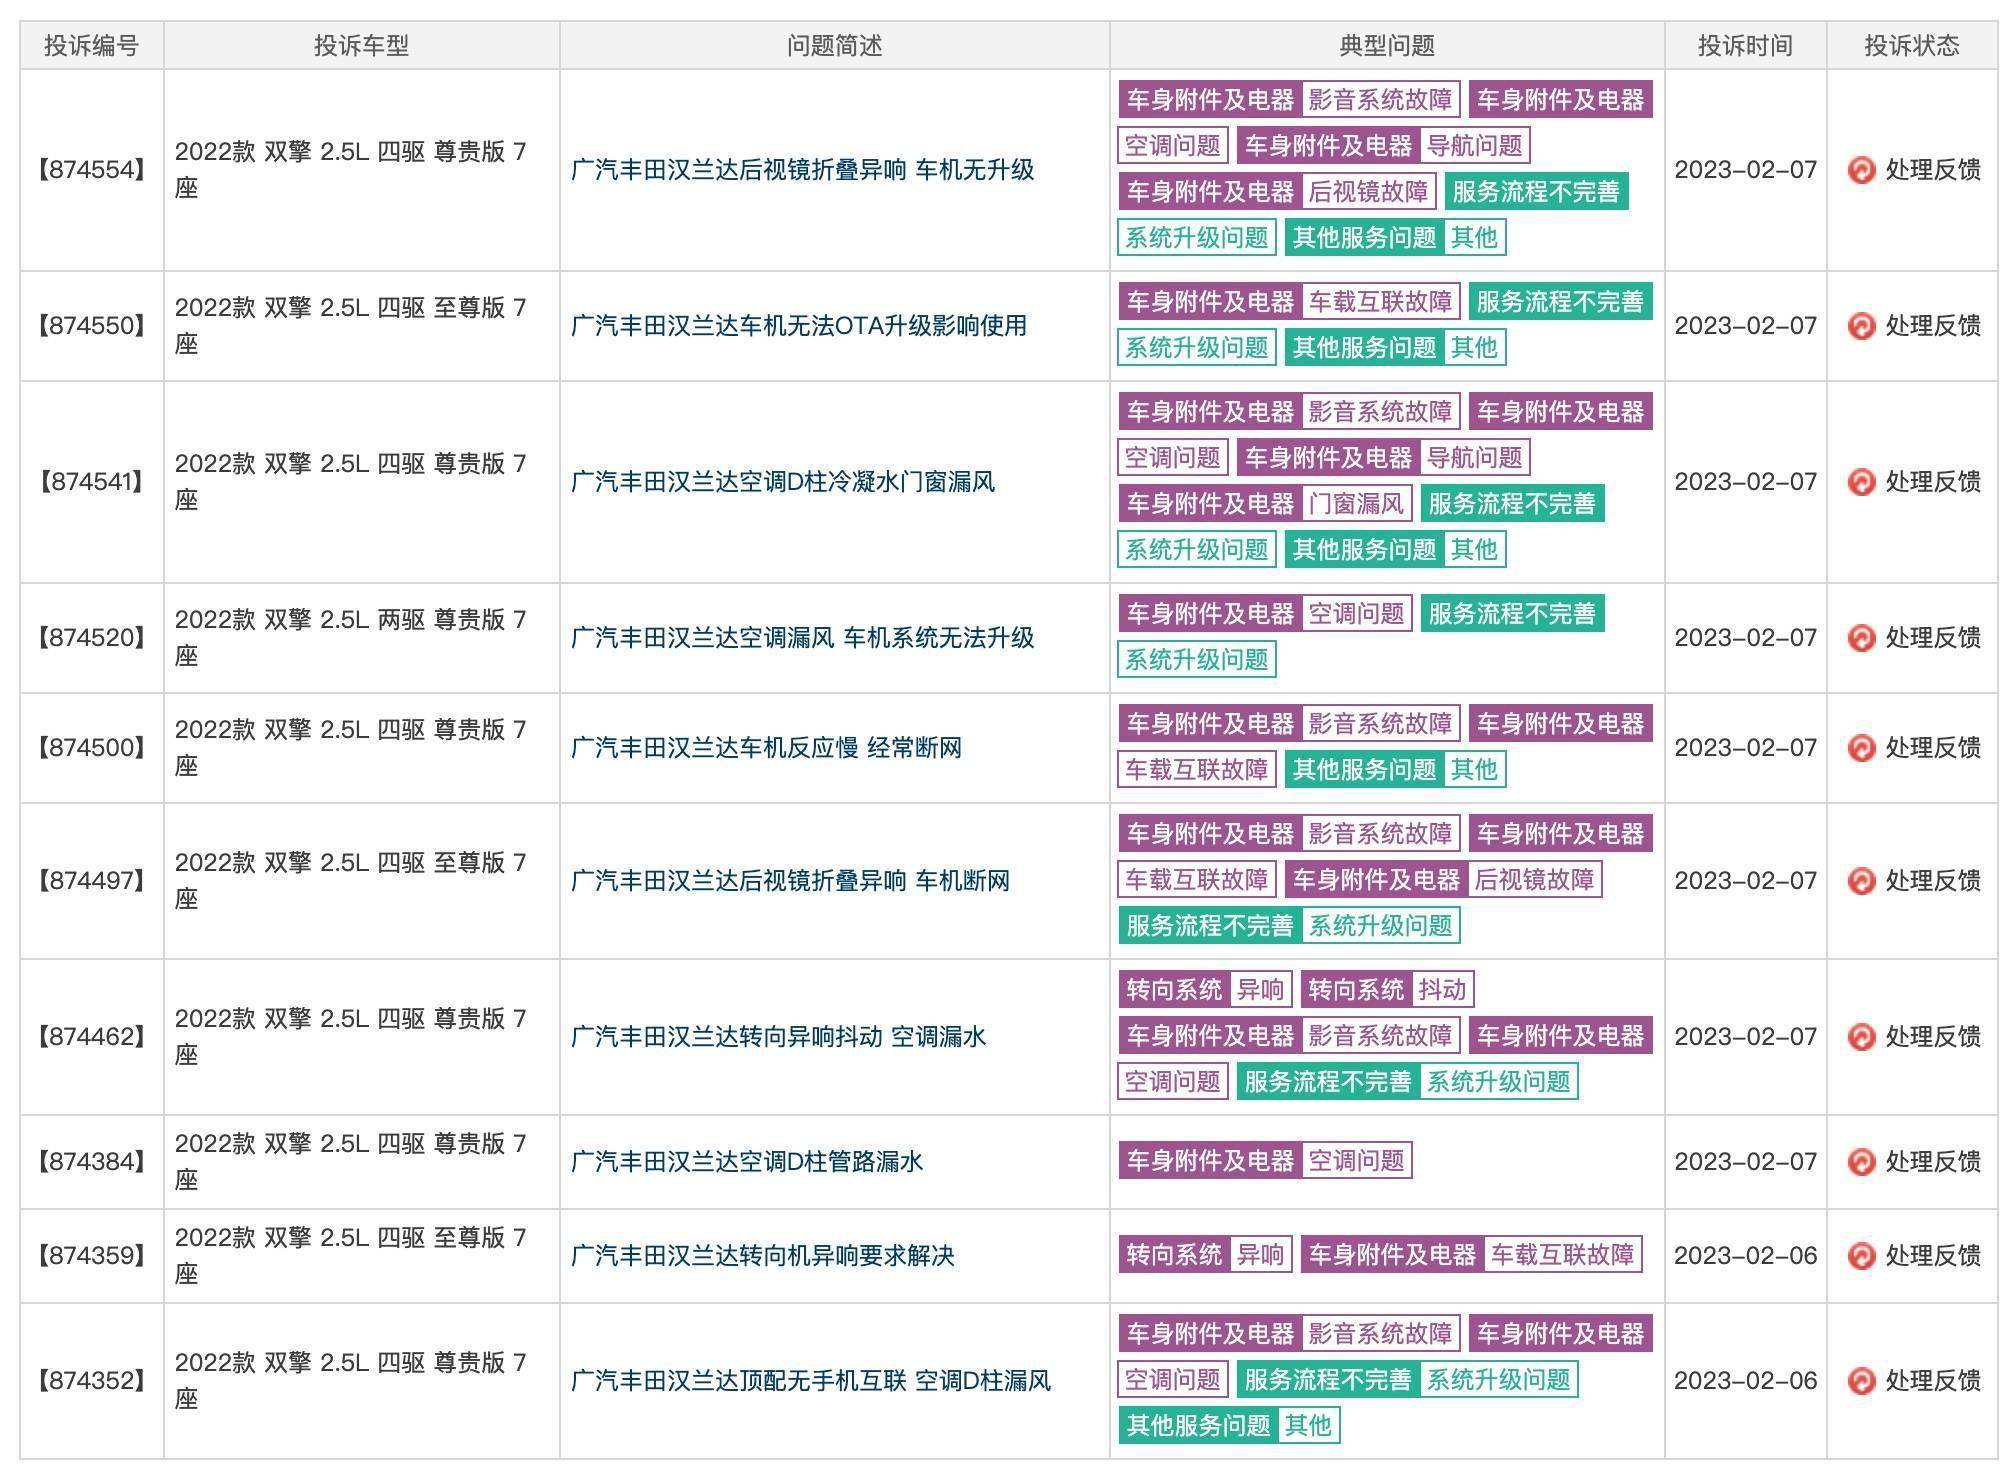Click status icon in complaint 874384 row
Screen dimensions: 2012x1476
tap(1861, 1162)
